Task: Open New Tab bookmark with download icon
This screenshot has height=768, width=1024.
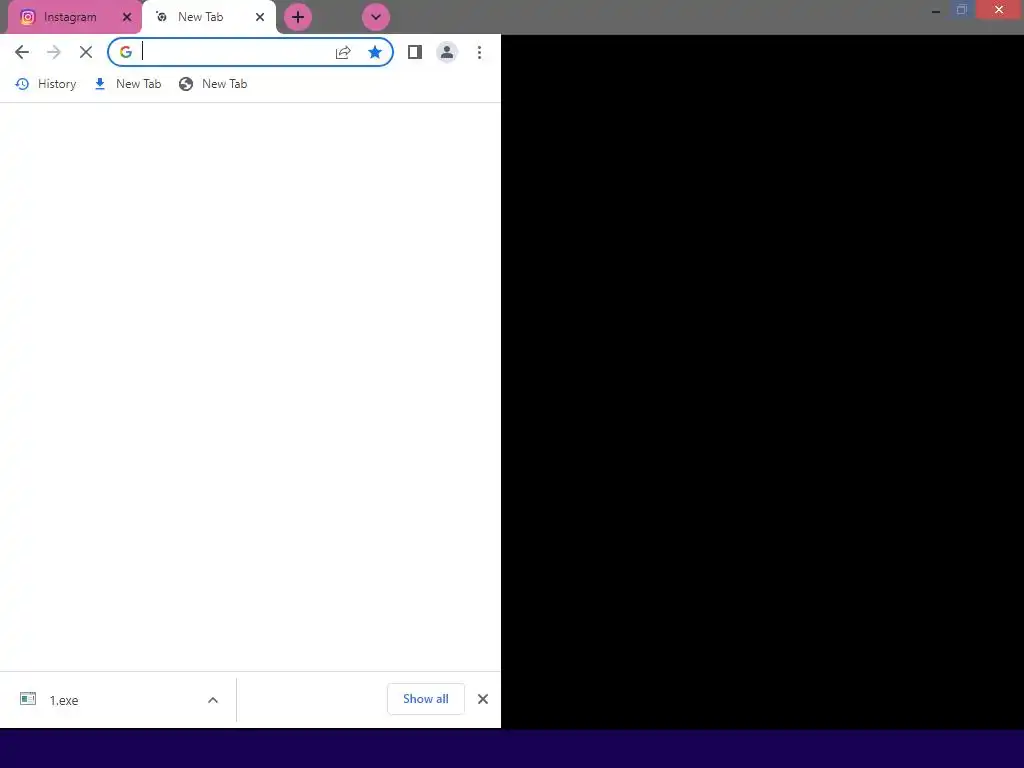Action: pos(128,84)
